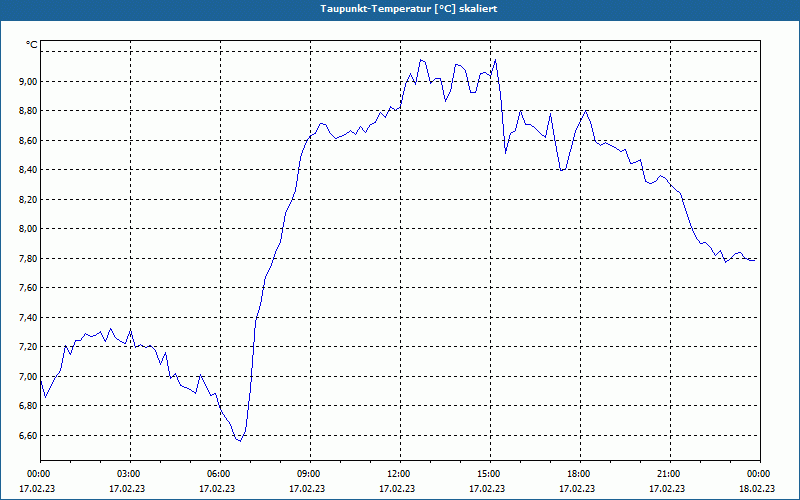Click the curve's sharp peak at 15:00
The image size is (800, 500).
(495, 60)
